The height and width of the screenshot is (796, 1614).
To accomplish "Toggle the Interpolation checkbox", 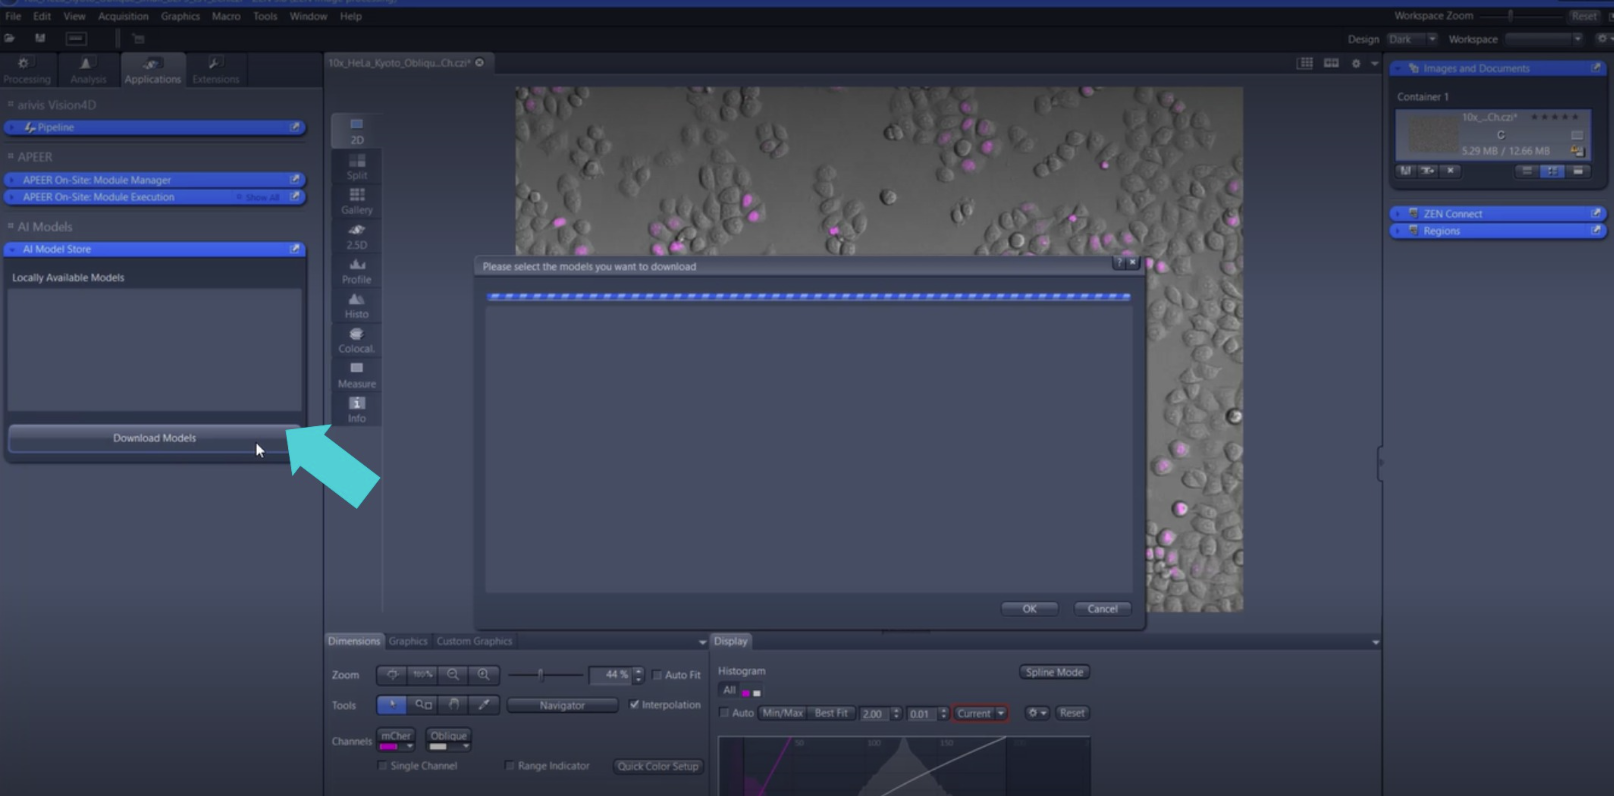I will (634, 705).
